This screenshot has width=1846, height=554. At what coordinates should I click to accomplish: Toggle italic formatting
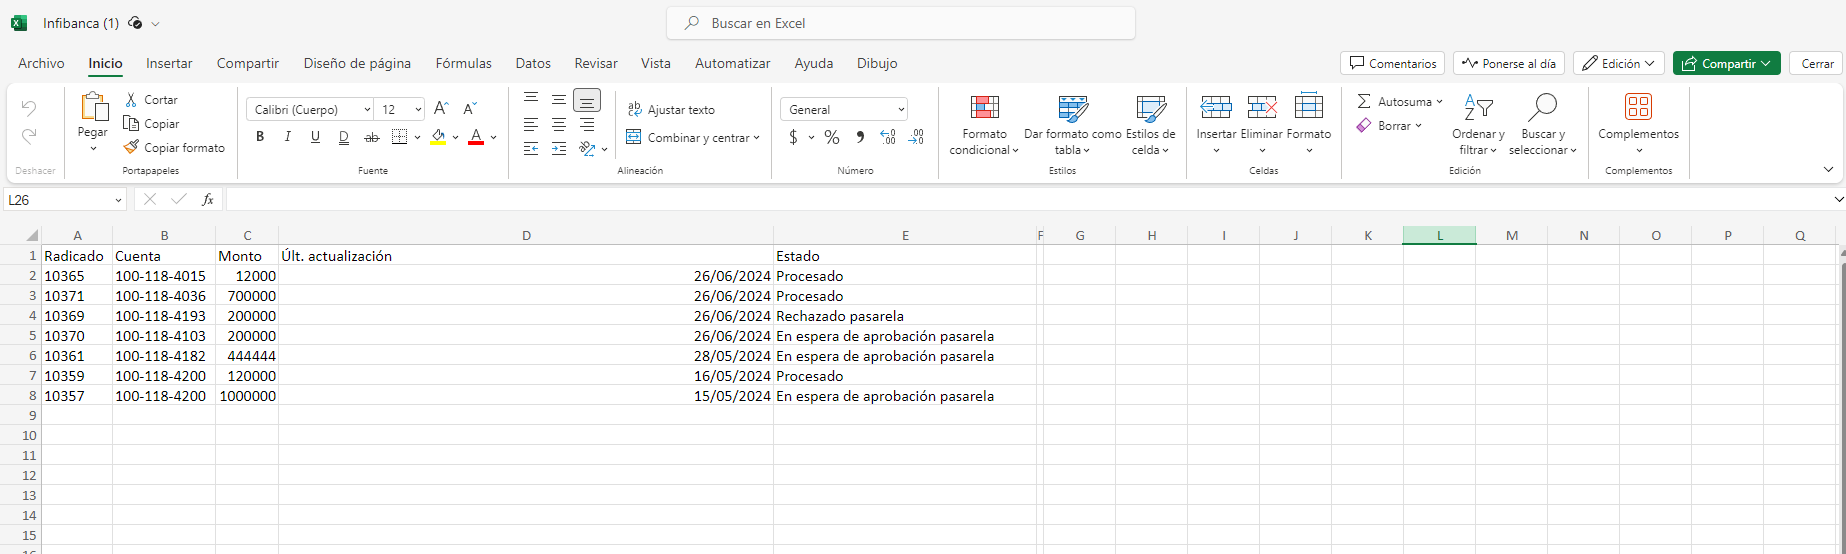tap(288, 137)
